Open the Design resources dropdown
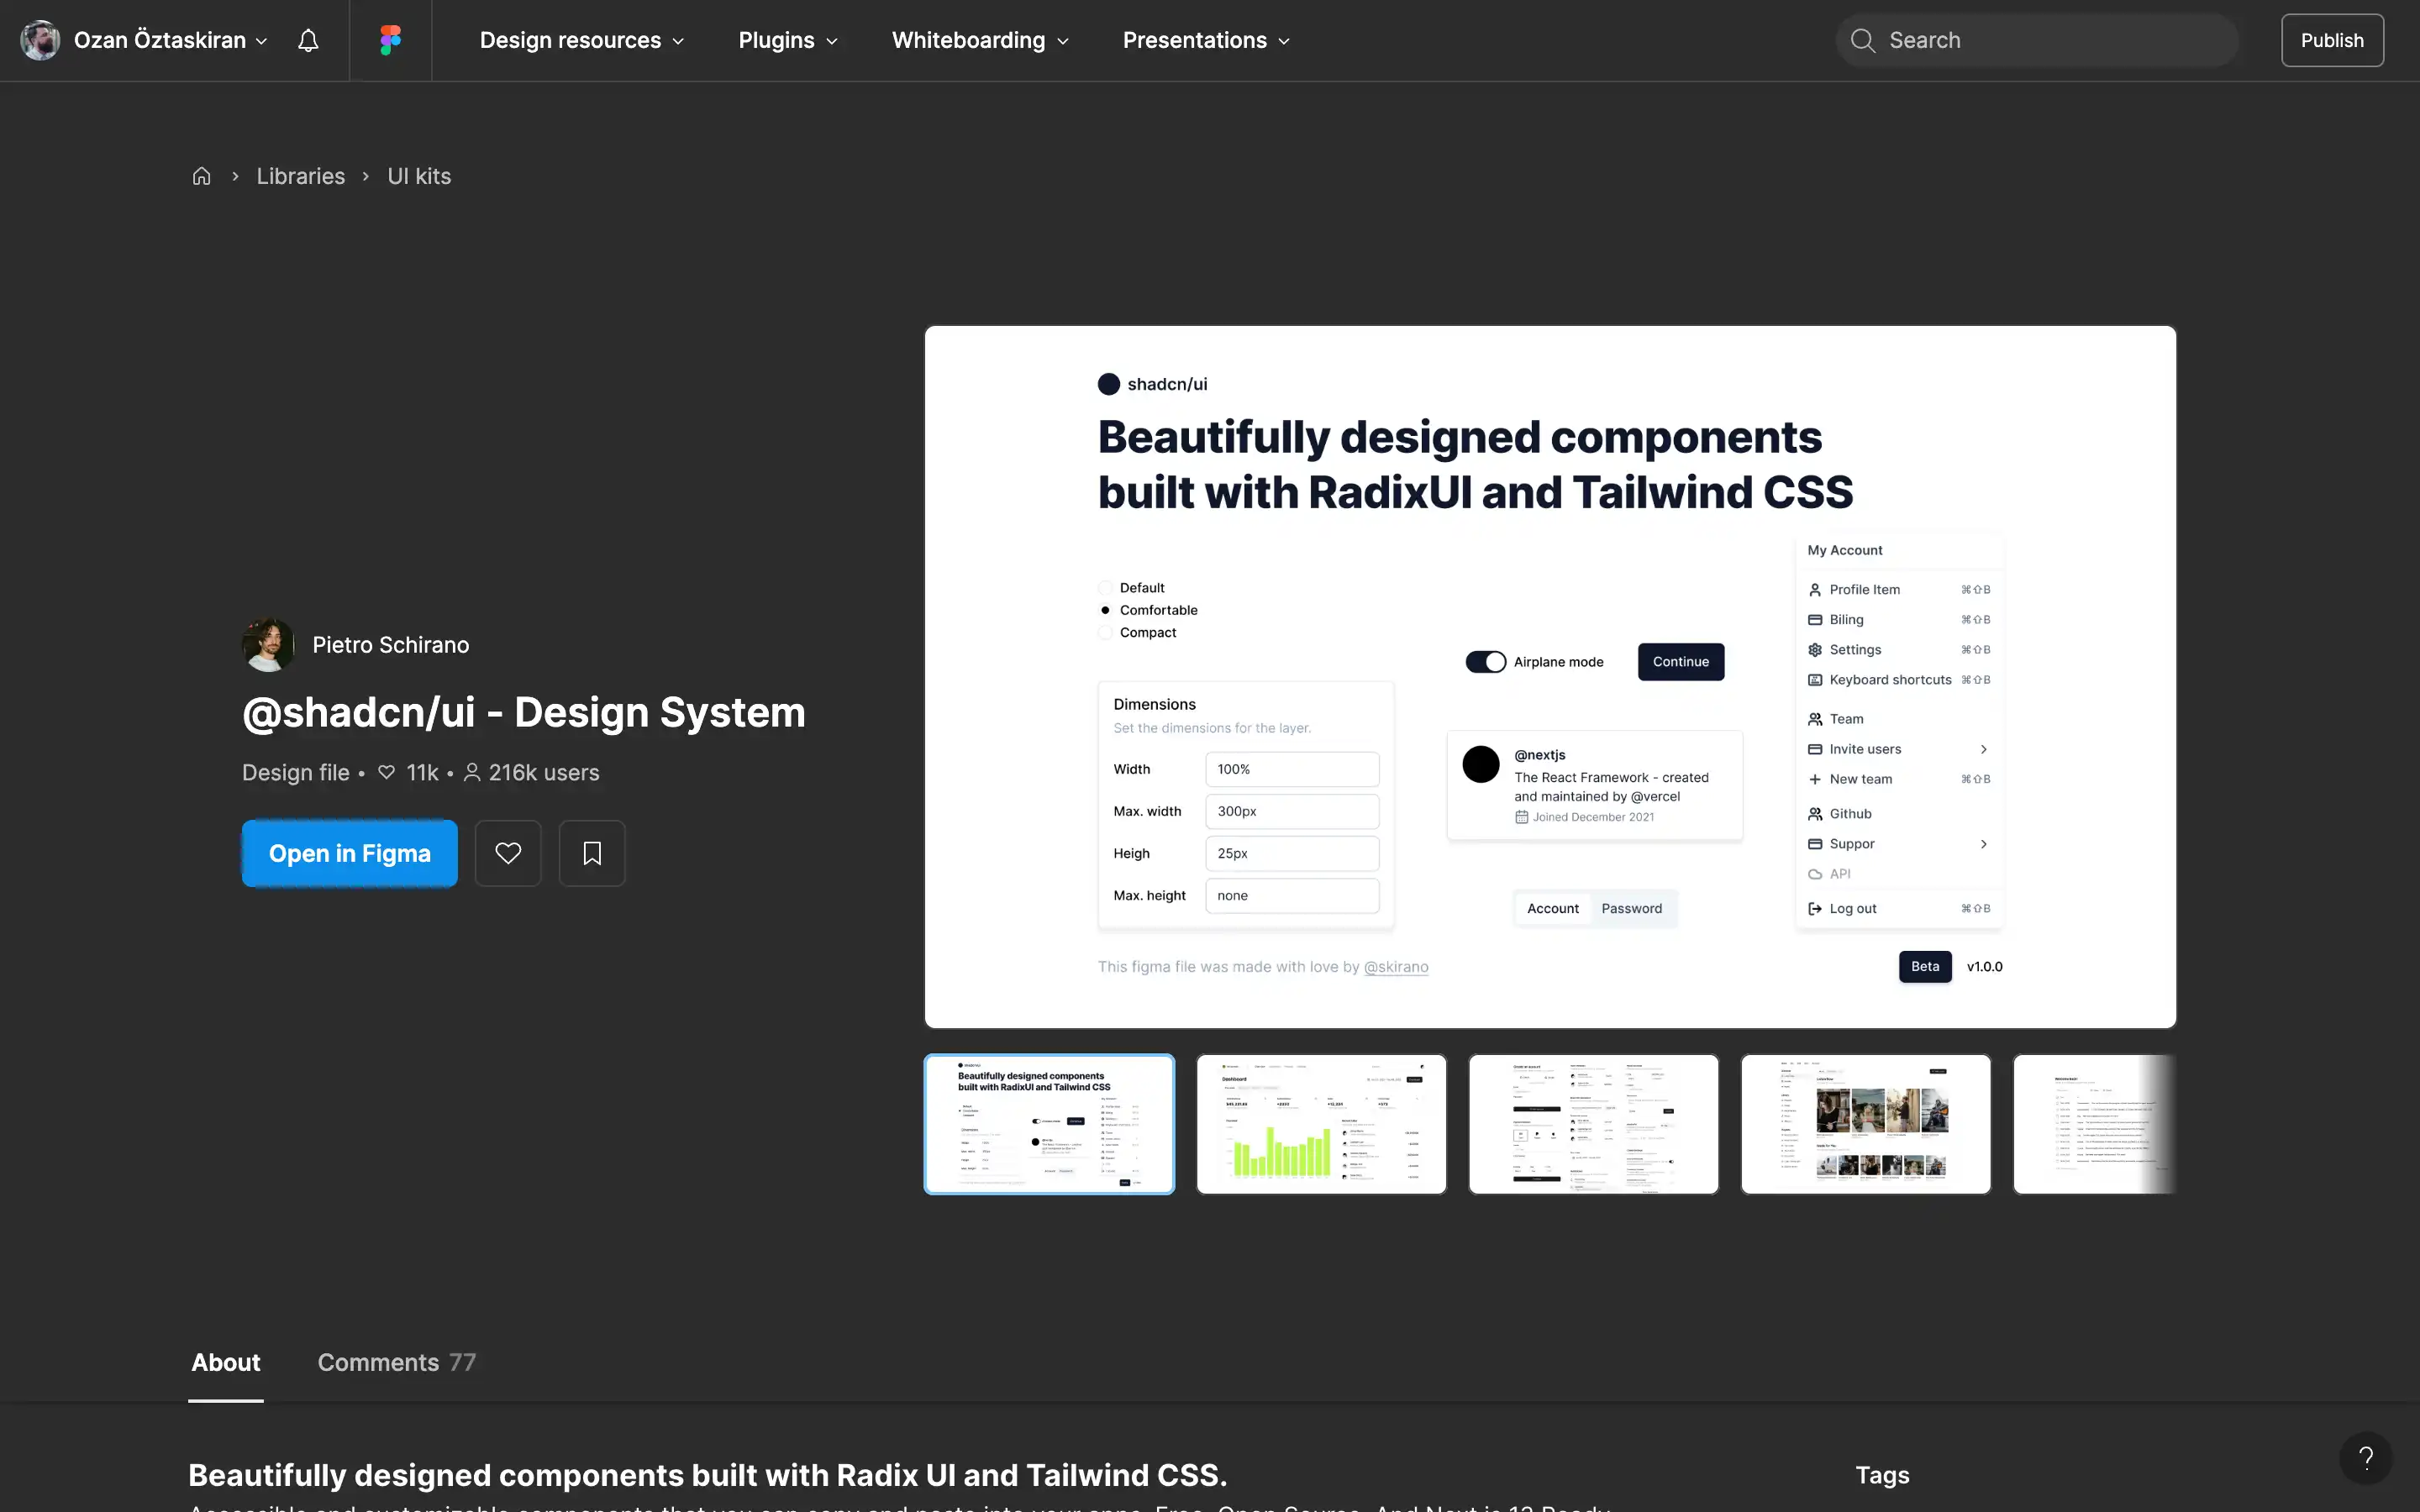Viewport: 2420px width, 1512px height. tap(582, 40)
